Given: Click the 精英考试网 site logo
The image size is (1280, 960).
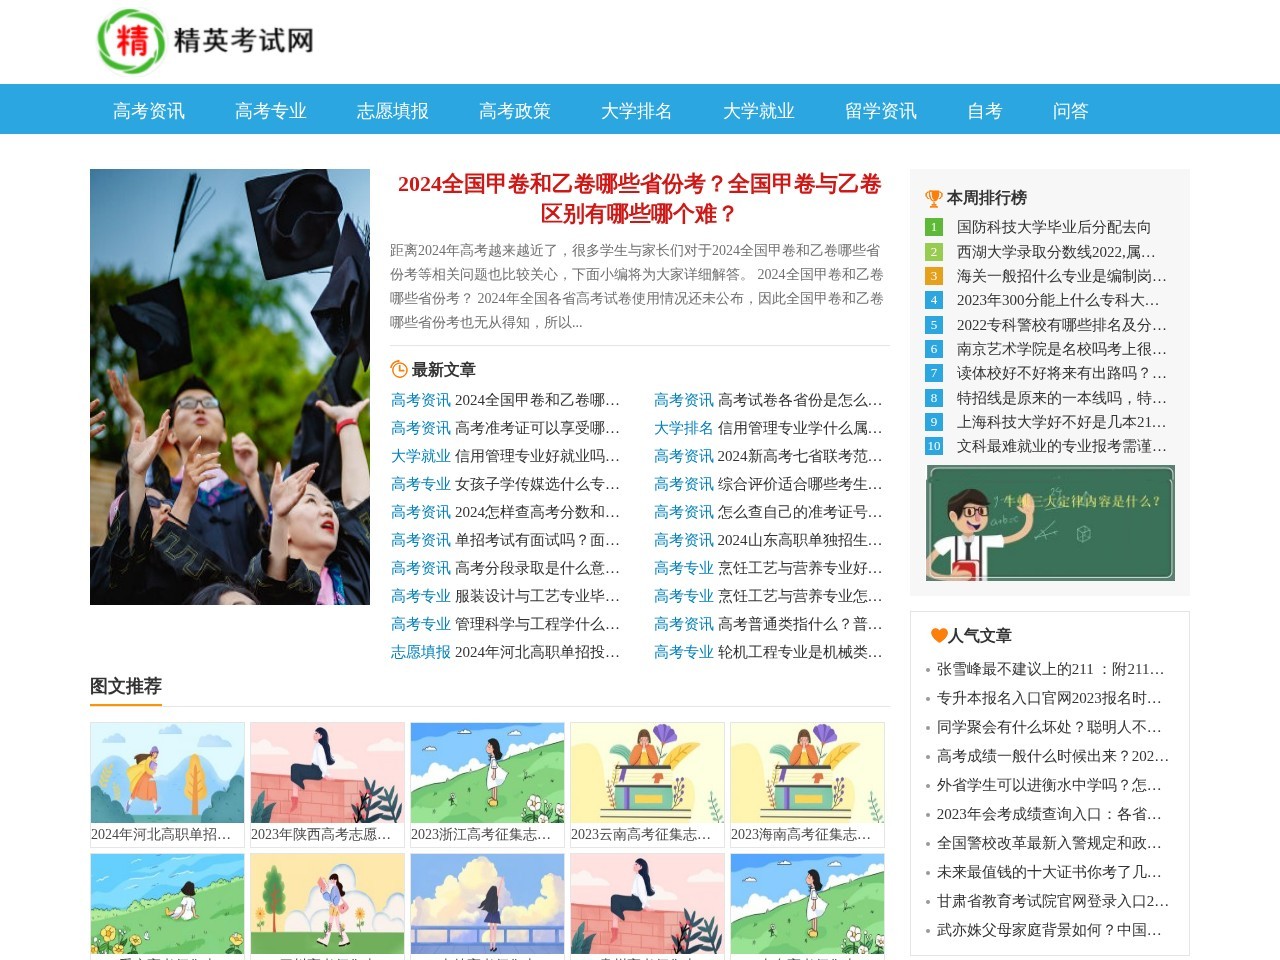Looking at the screenshot, I should (x=206, y=41).
